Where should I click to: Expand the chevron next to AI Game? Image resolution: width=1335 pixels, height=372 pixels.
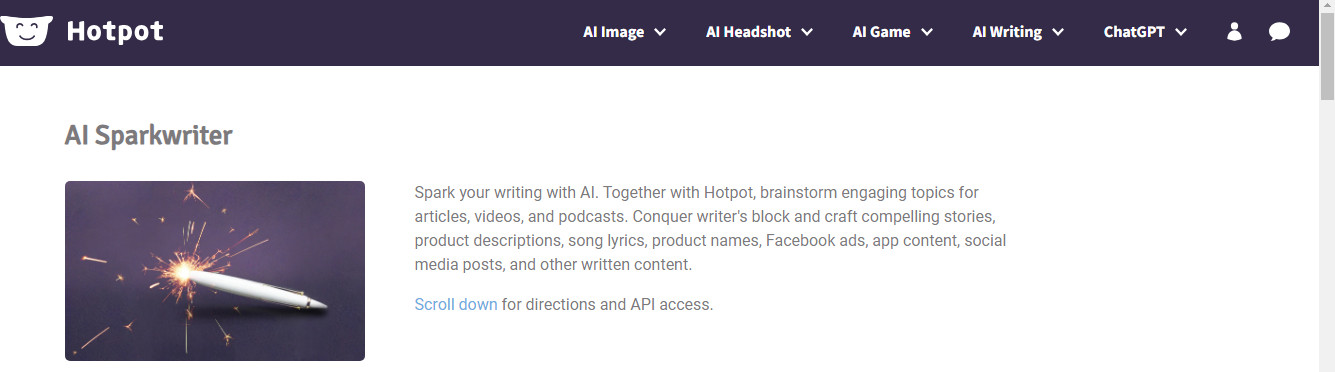point(927,32)
